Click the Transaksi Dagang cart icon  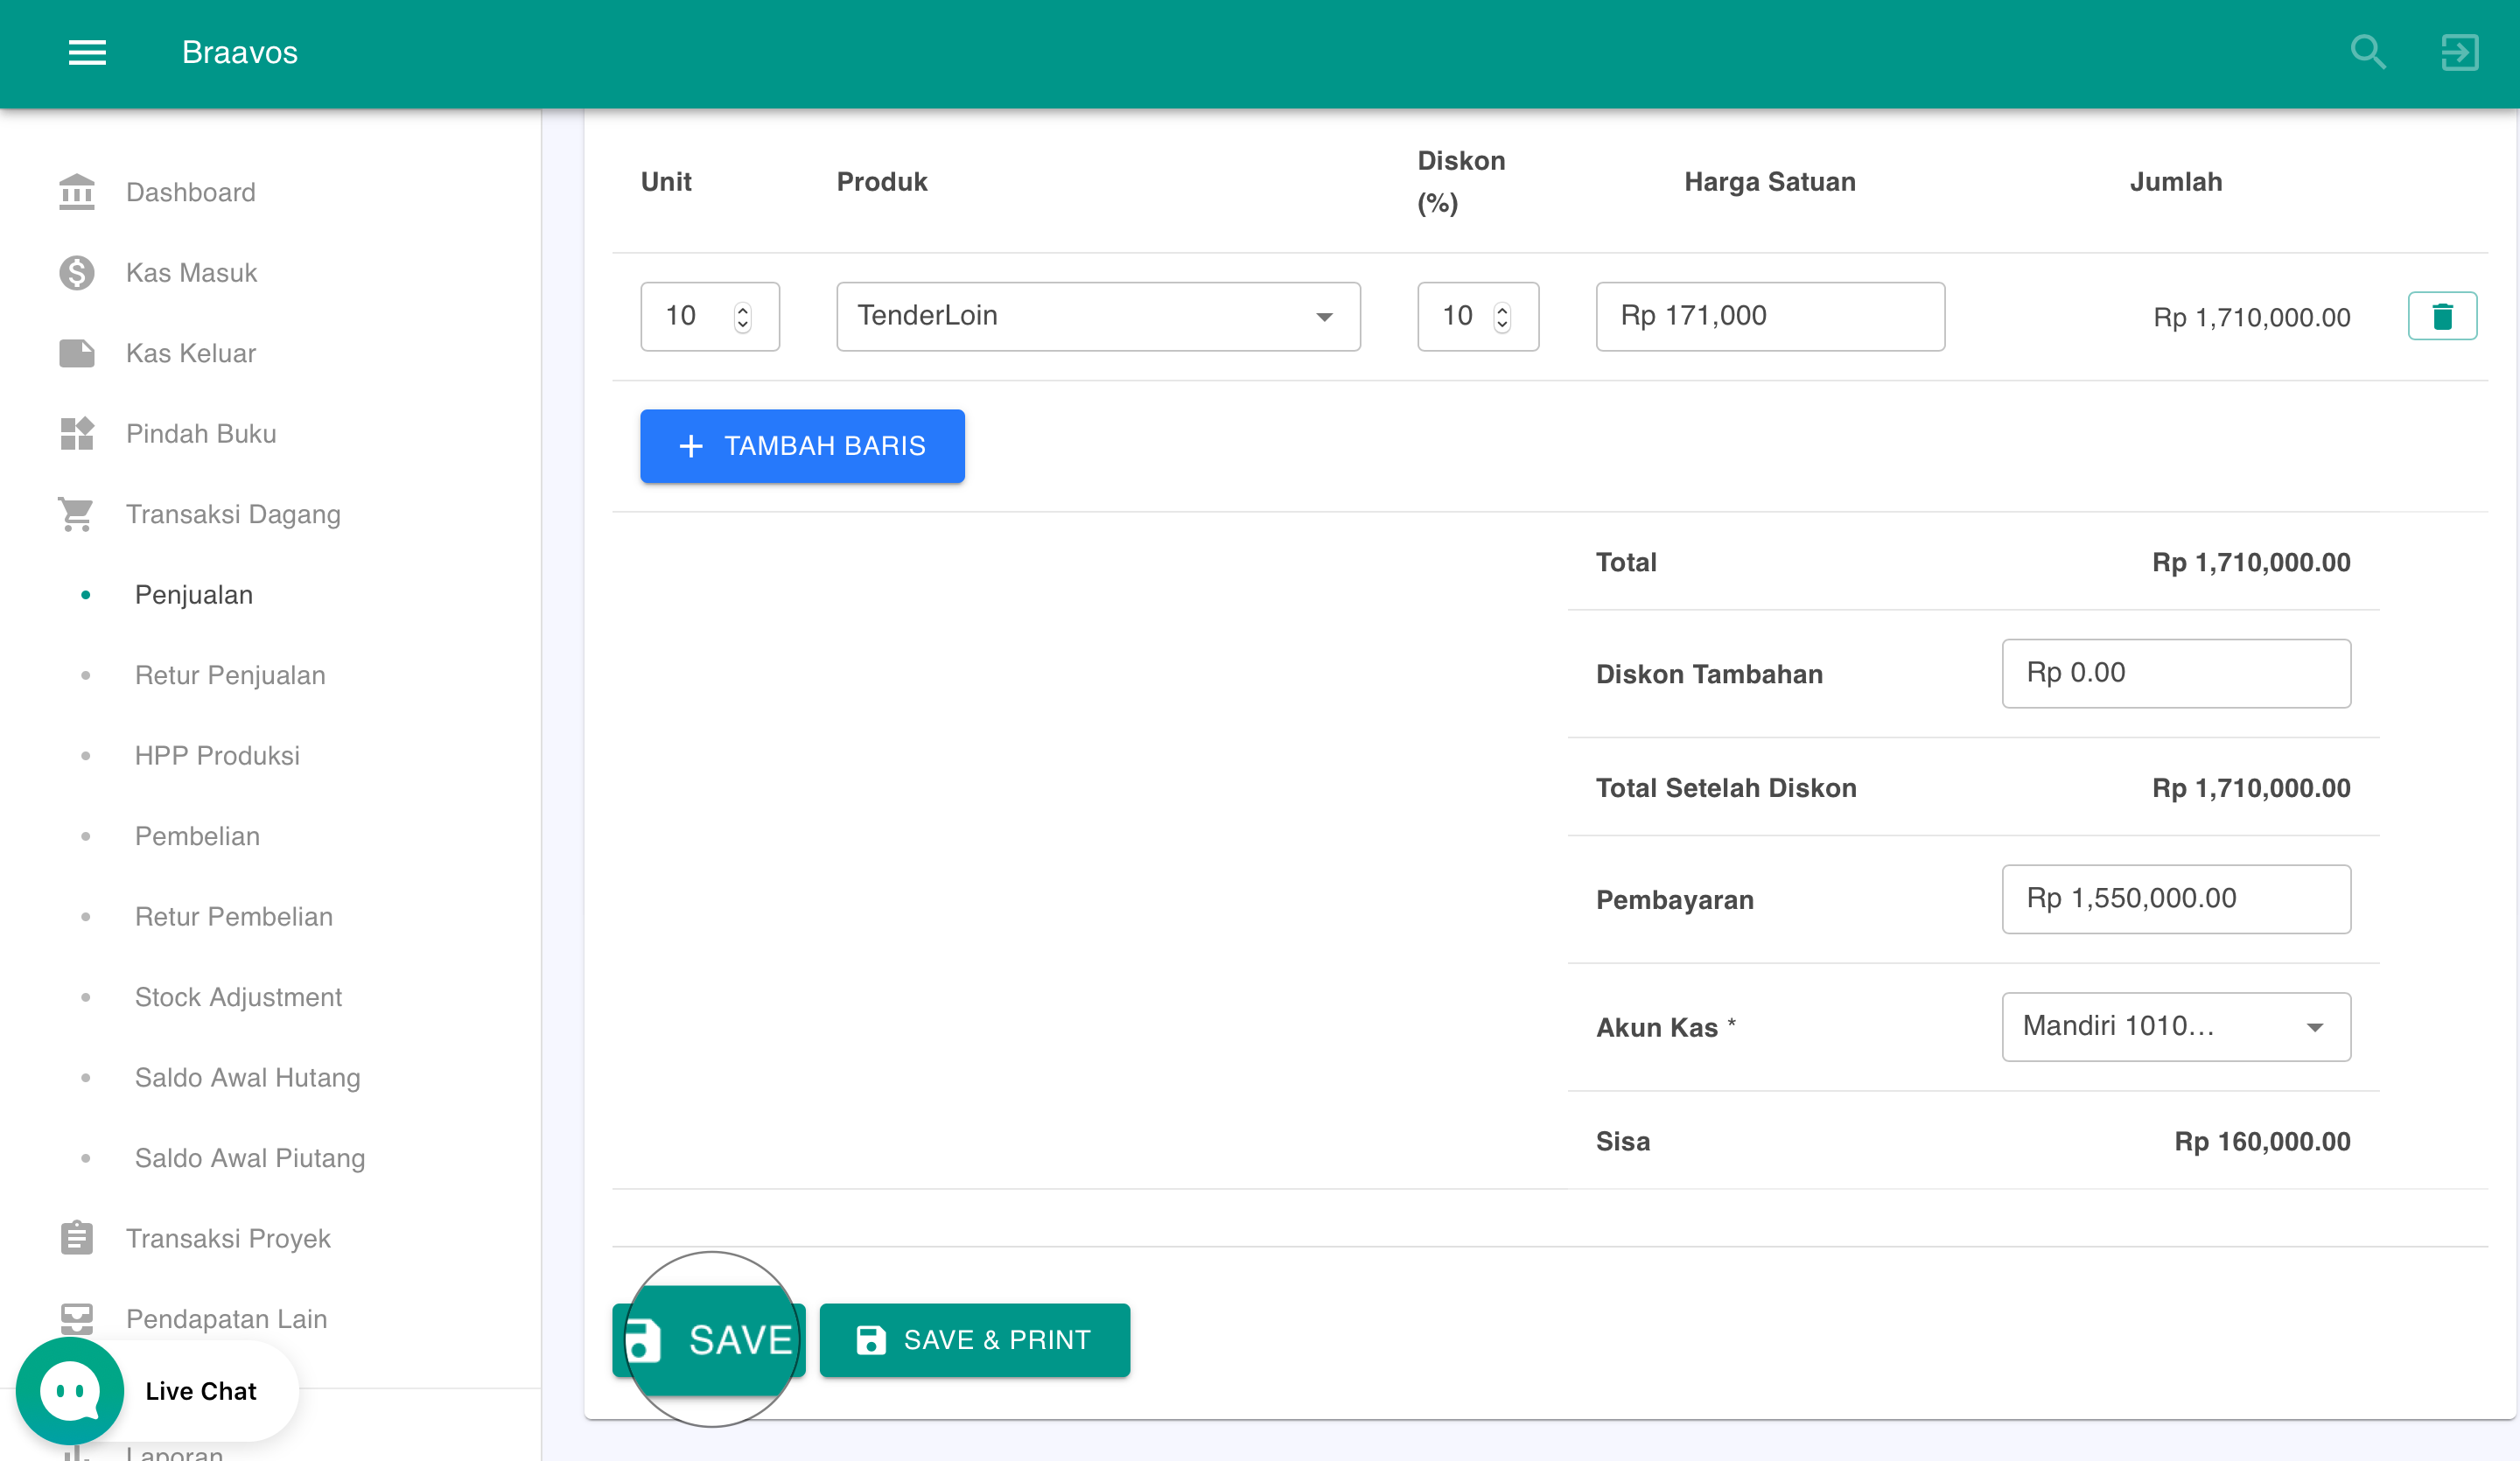click(76, 514)
